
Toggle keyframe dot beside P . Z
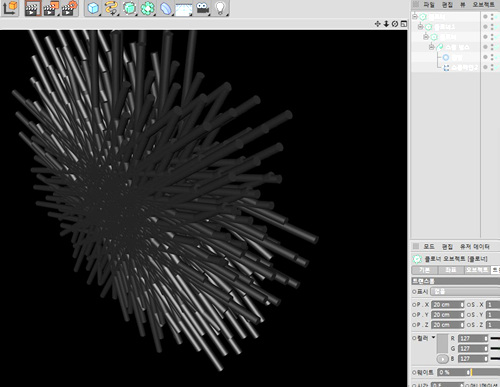click(x=414, y=325)
